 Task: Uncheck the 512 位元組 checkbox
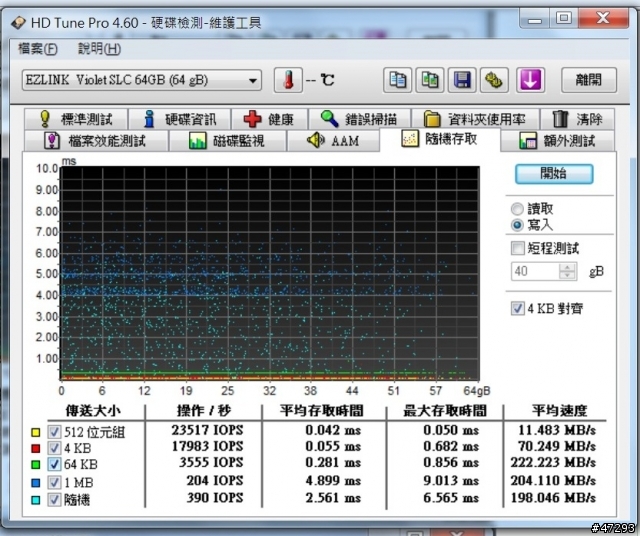(x=54, y=432)
